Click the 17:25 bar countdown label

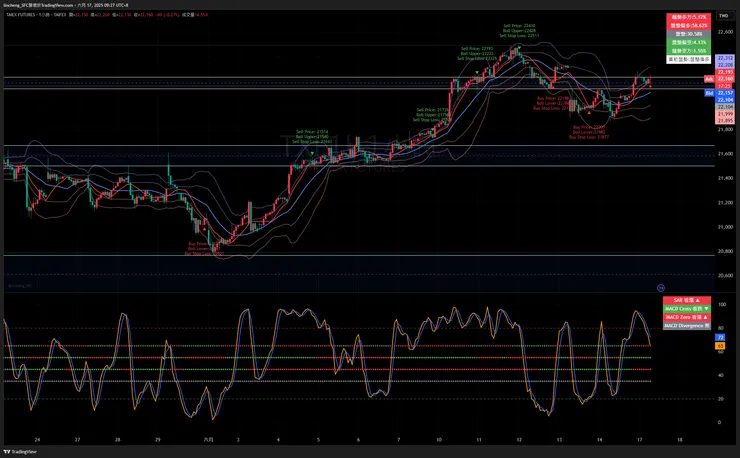click(725, 86)
